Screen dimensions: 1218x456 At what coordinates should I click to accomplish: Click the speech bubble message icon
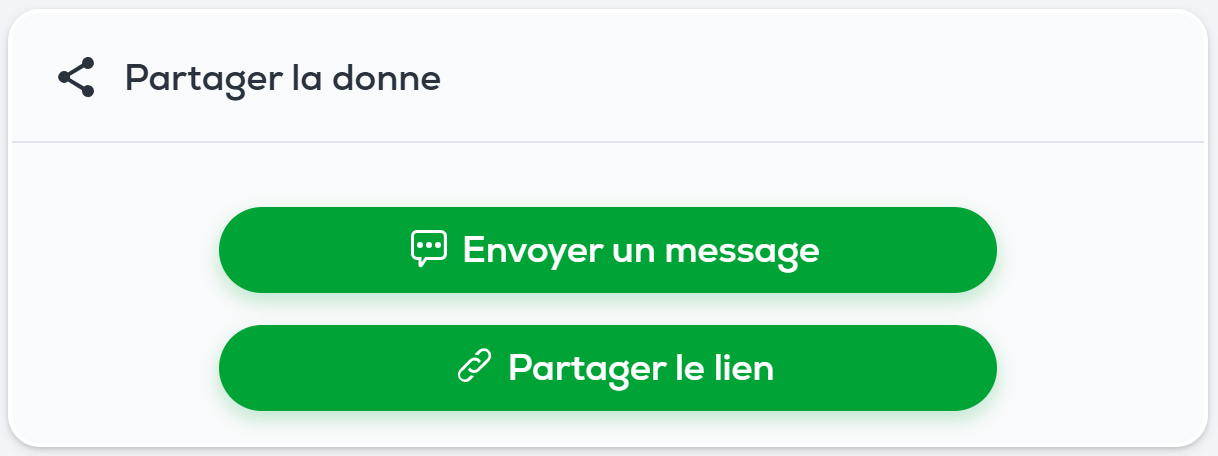(428, 249)
